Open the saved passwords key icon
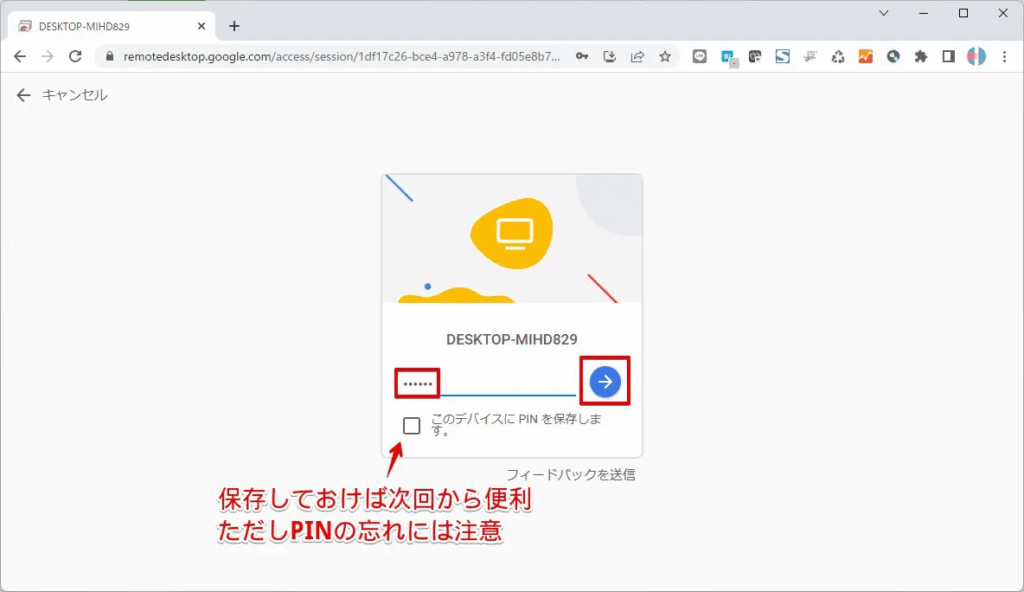This screenshot has width=1024, height=592. [582, 57]
